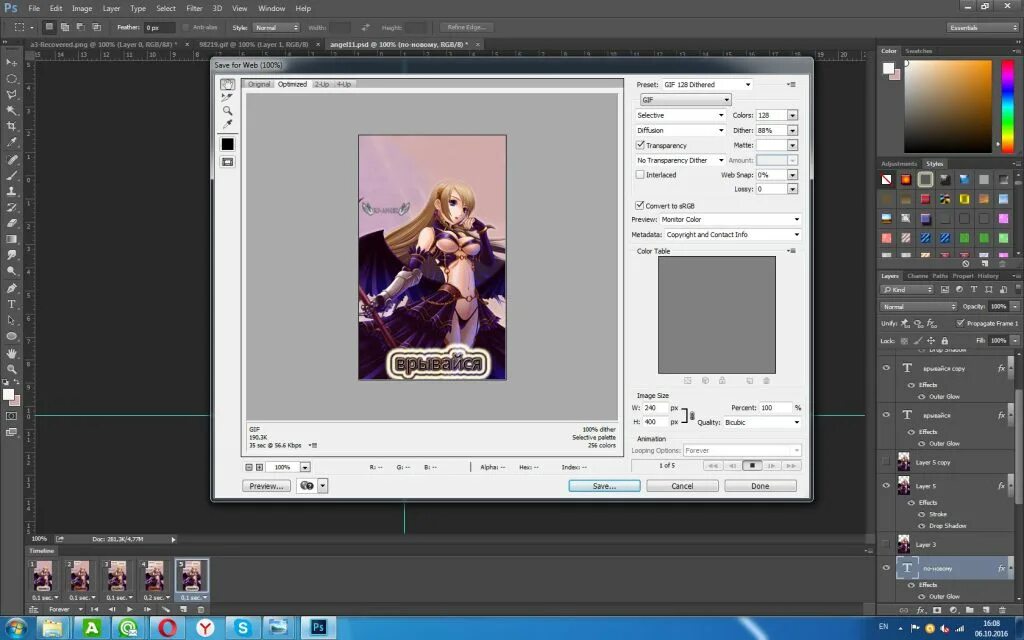Click the chain link constrain proportions icon
The height and width of the screenshot is (640, 1024).
[x=692, y=415]
